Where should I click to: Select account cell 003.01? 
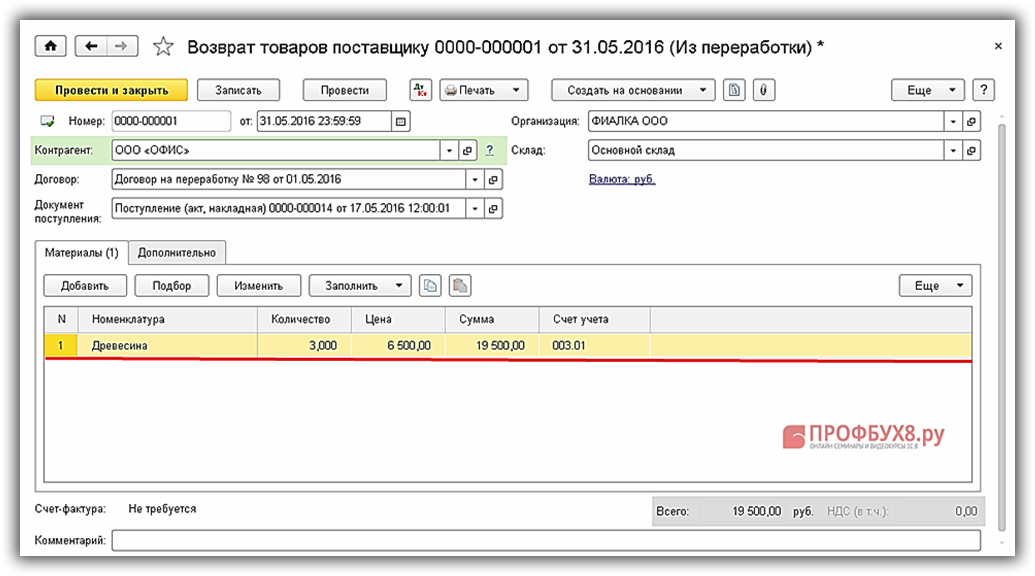(x=595, y=346)
